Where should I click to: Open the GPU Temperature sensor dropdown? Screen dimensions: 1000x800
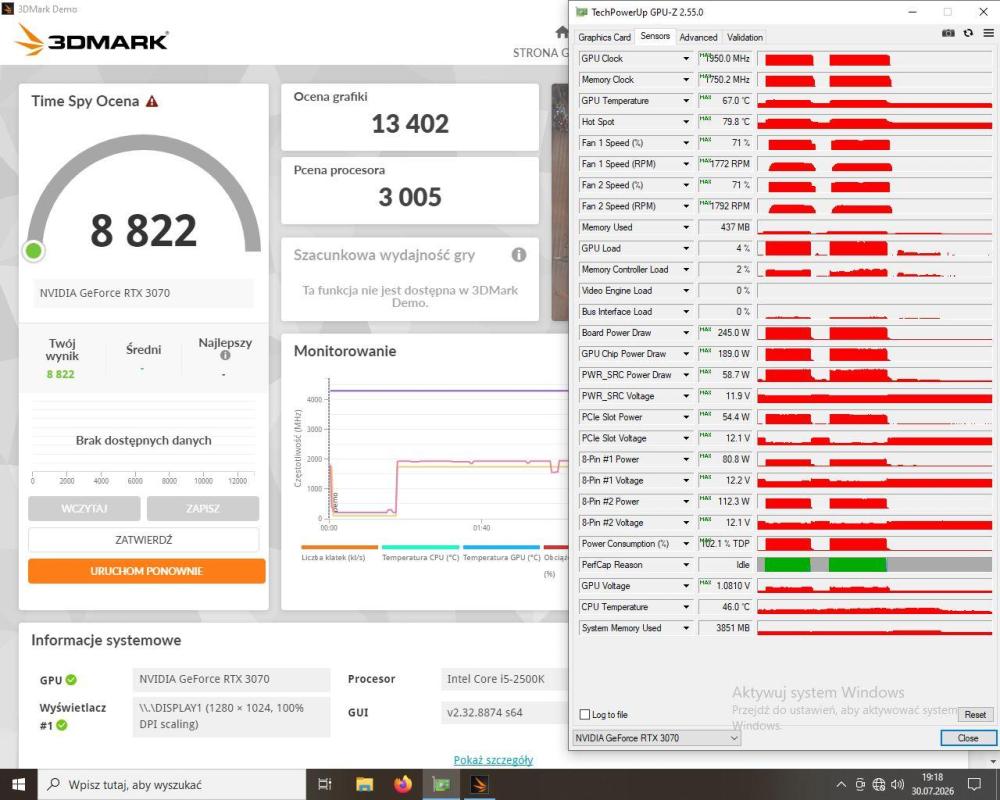[686, 101]
